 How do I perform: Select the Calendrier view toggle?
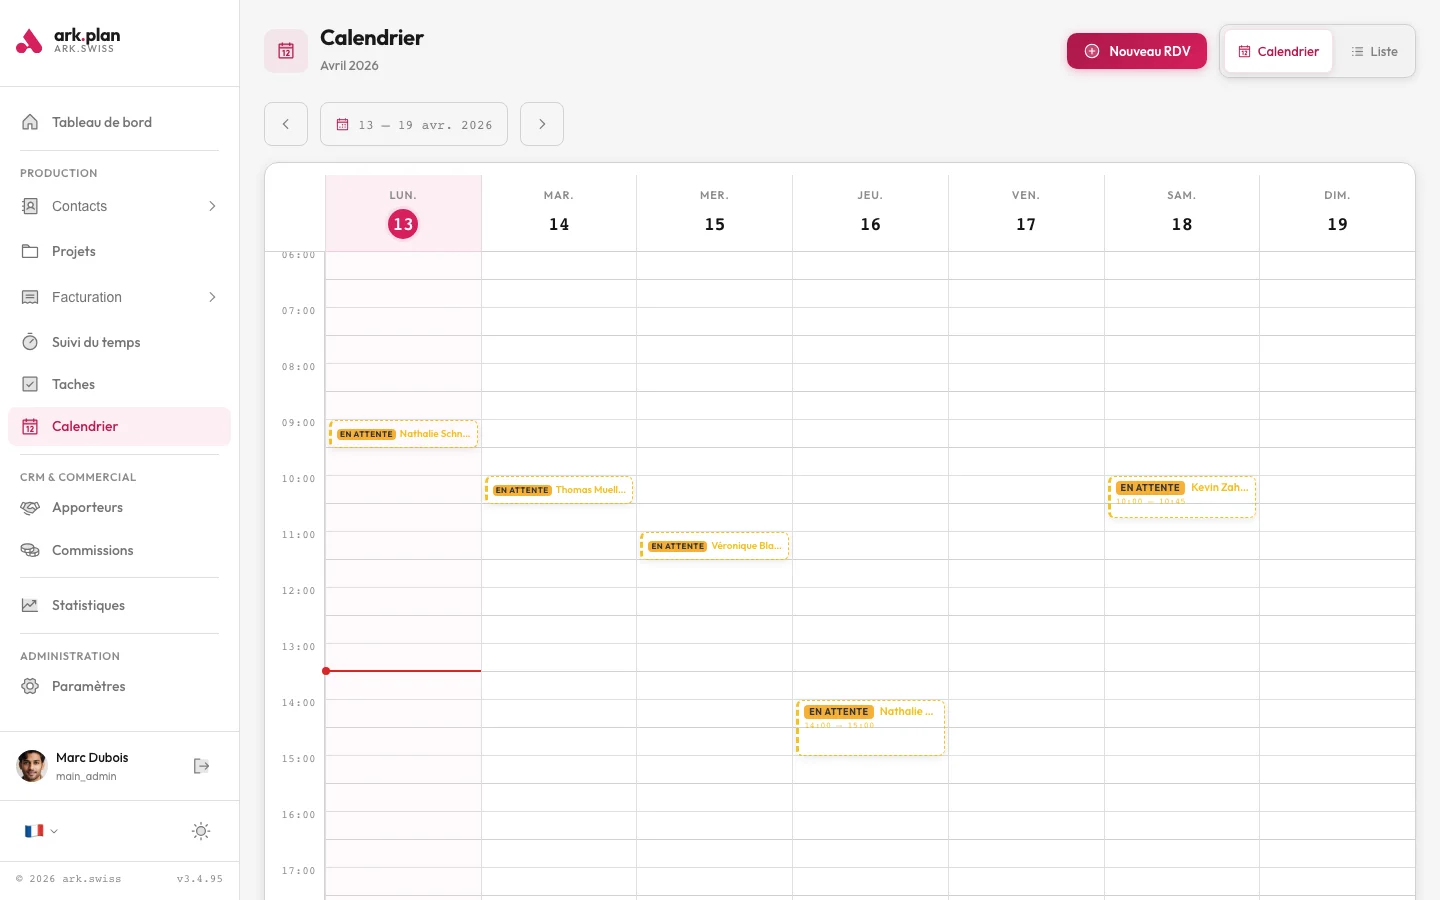1278,51
